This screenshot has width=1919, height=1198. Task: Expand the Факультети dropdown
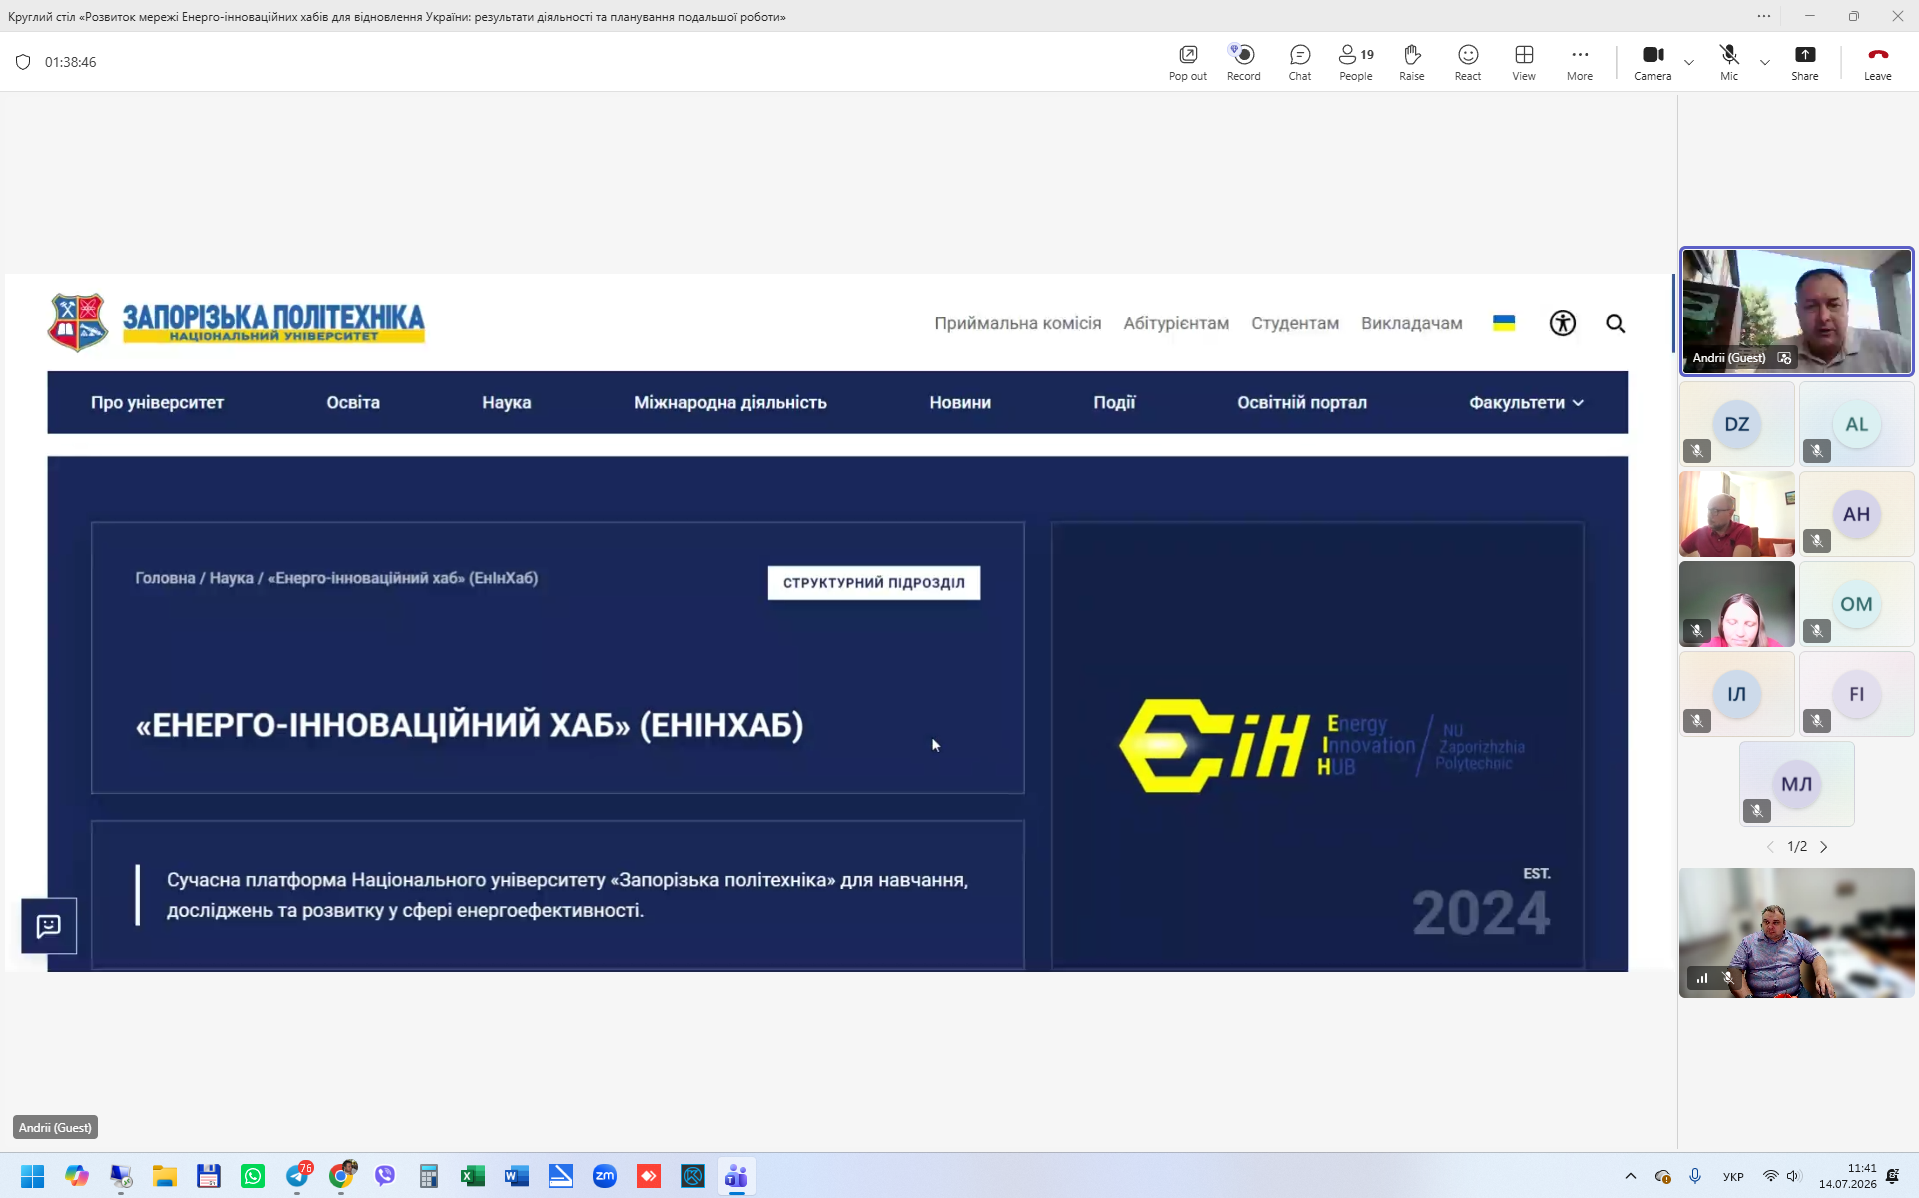[x=1526, y=402]
